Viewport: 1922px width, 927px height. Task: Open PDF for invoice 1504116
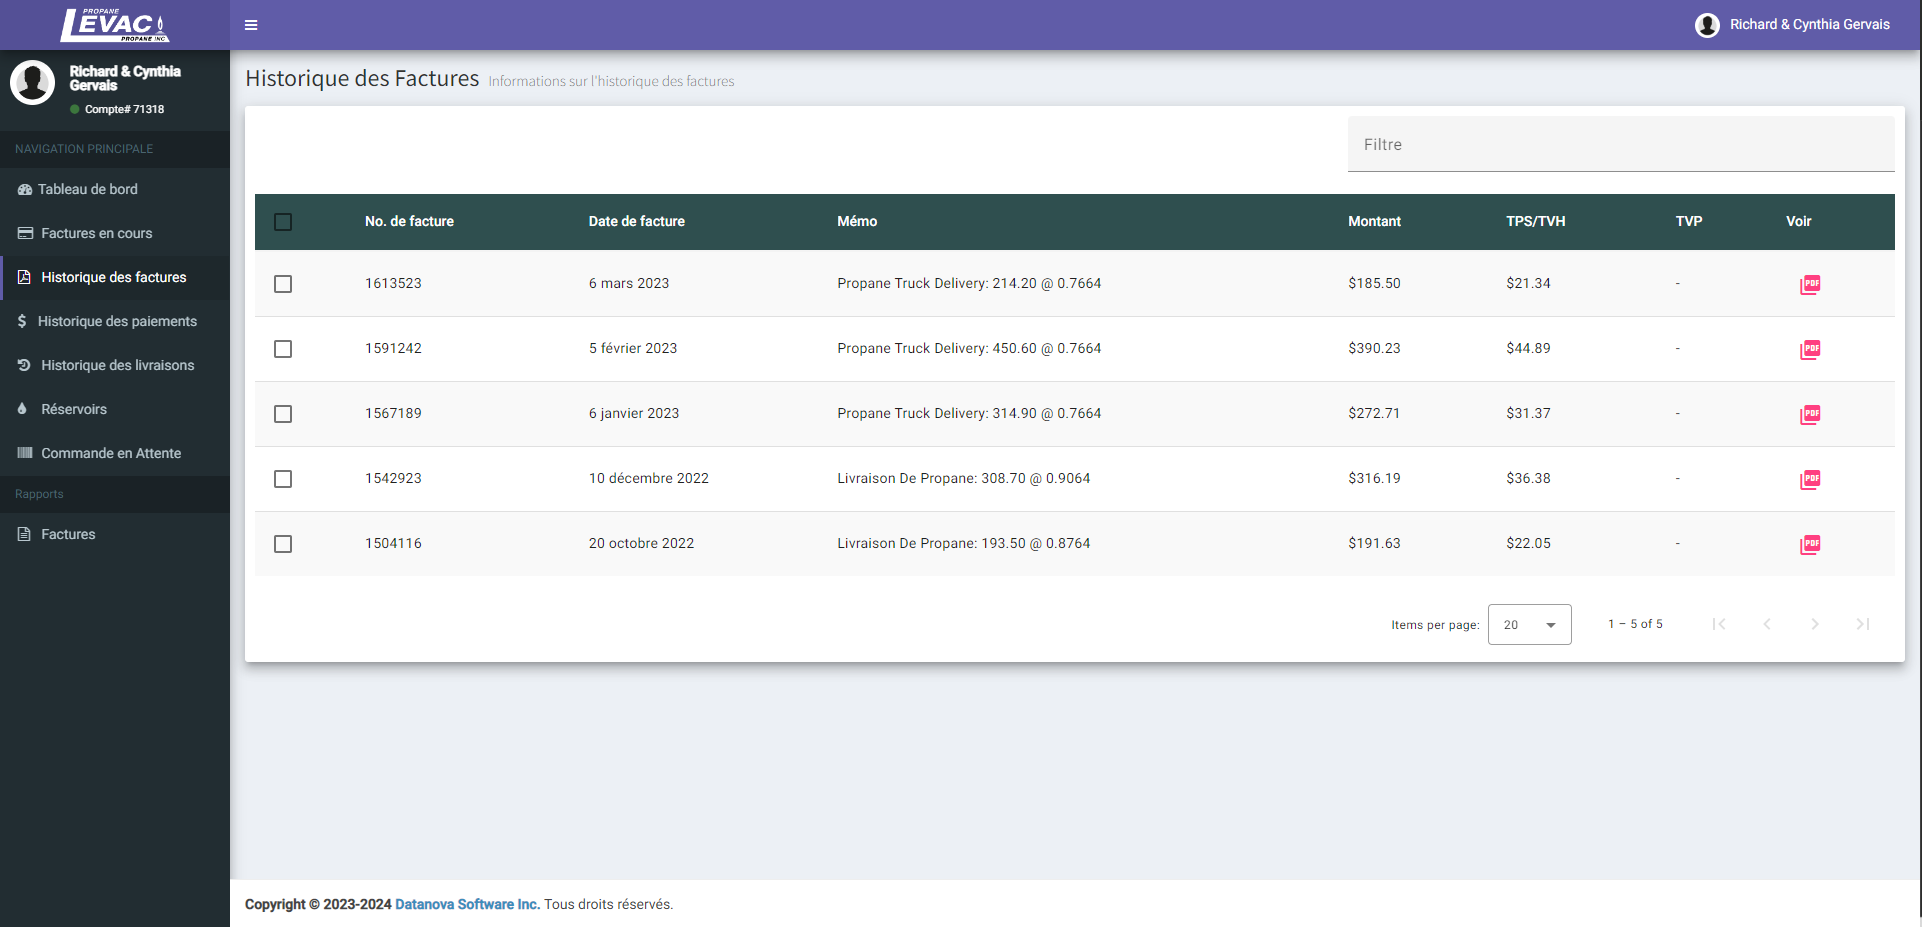pyautogui.click(x=1810, y=545)
